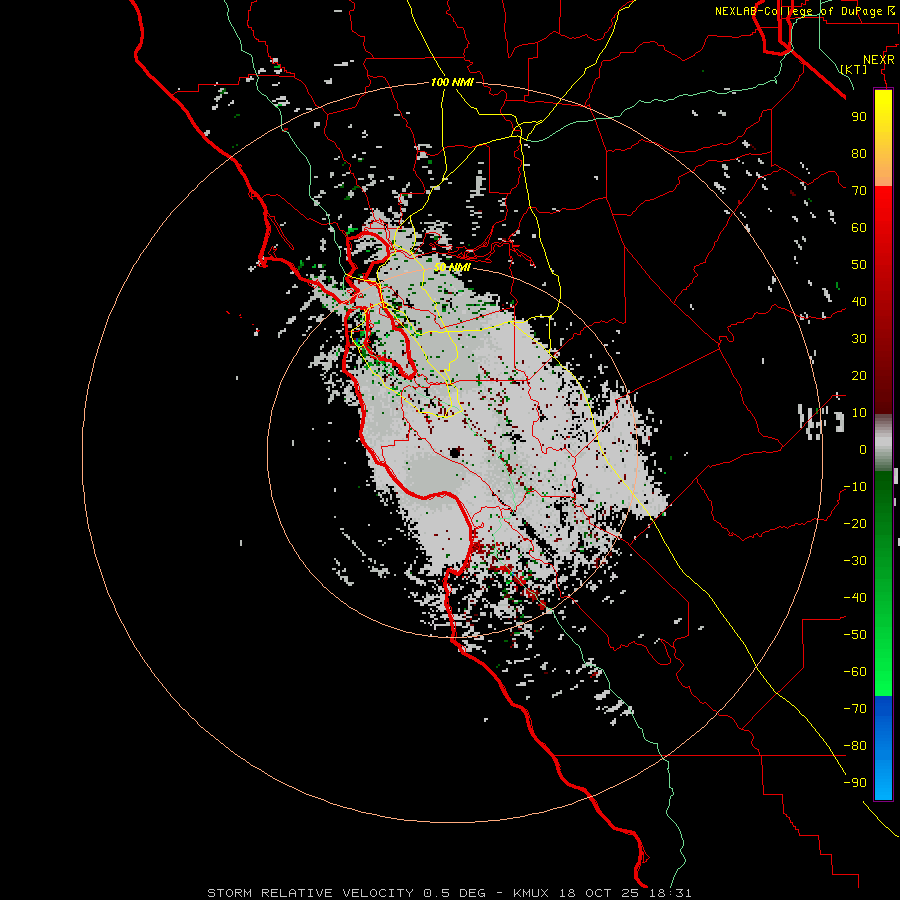Click the 90 value on velocity scale
This screenshot has height=900, width=900.
859,117
